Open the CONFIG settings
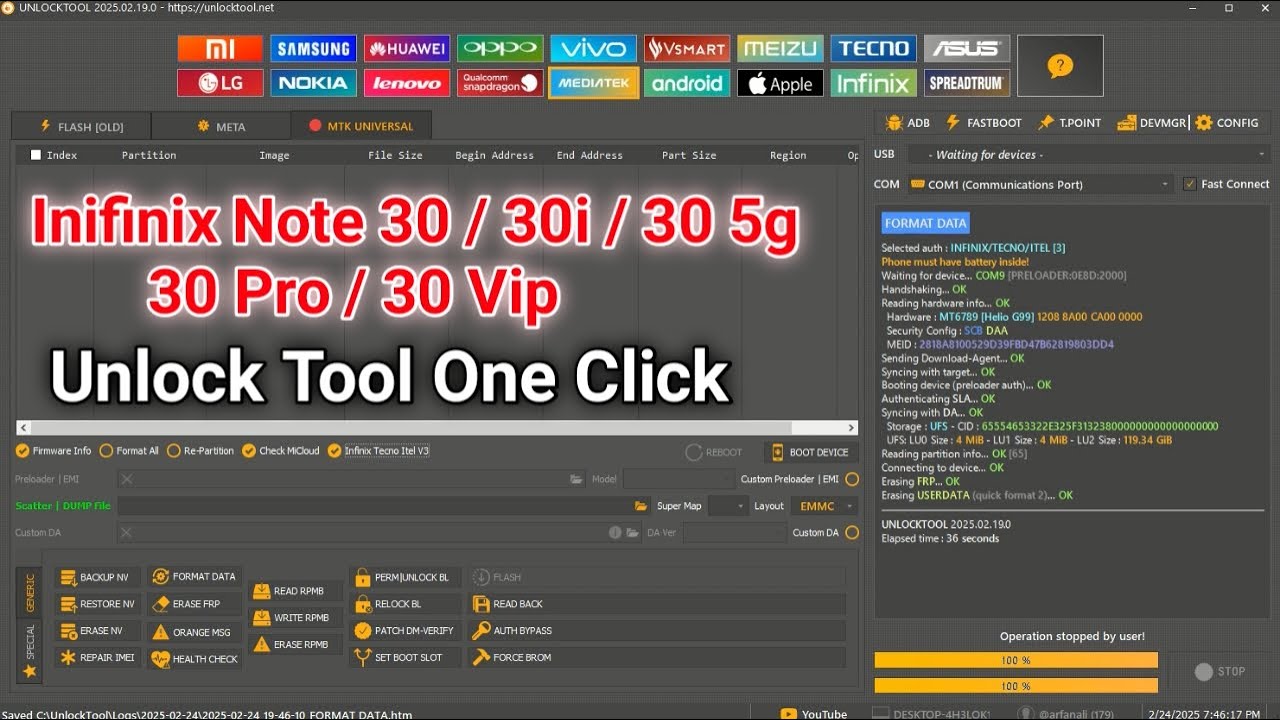Viewport: 1280px width, 720px height. (1227, 123)
